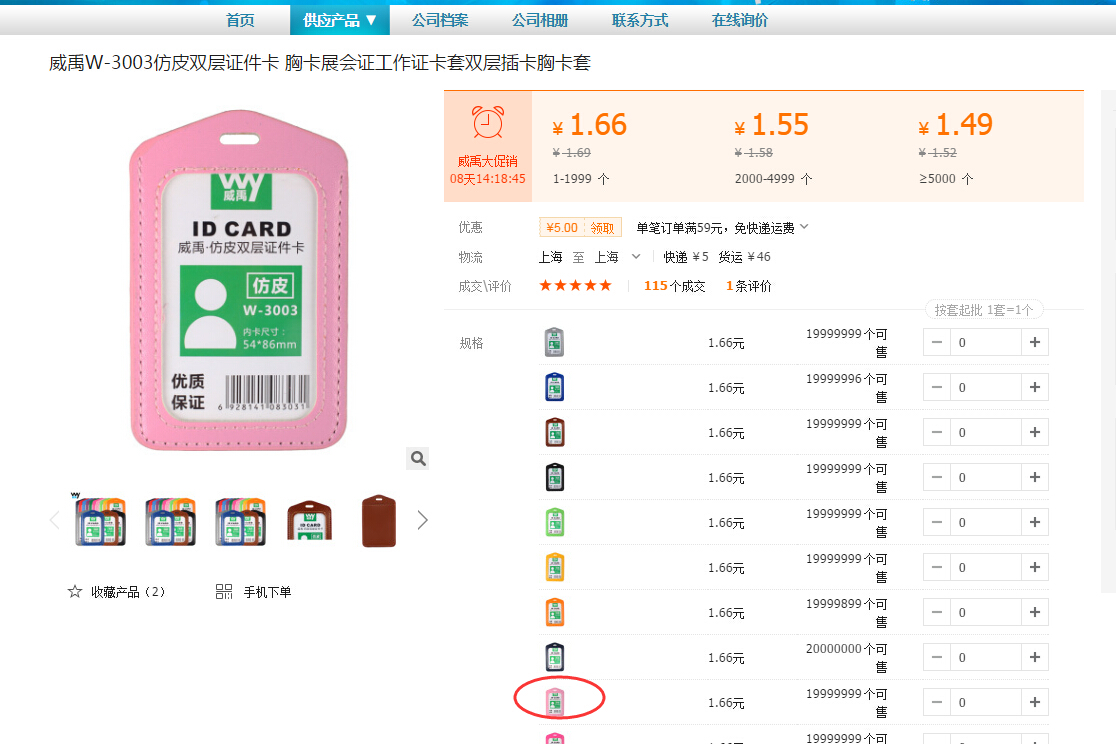This screenshot has height=744, width=1116.
Task: Open the 115个成交 transactions link
Action: pos(675,286)
